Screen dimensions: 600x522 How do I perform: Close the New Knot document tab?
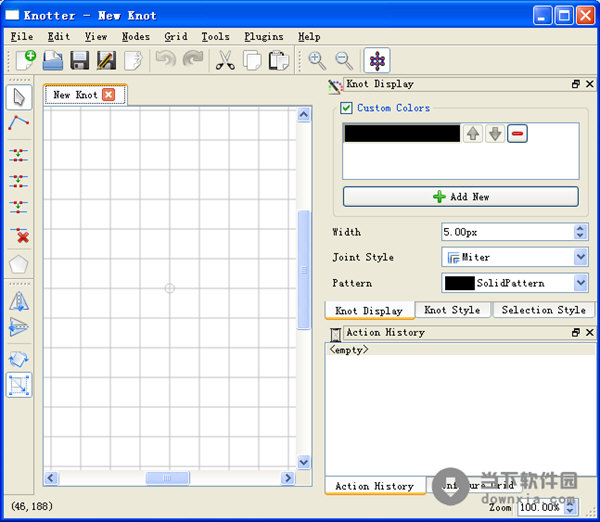(109, 95)
